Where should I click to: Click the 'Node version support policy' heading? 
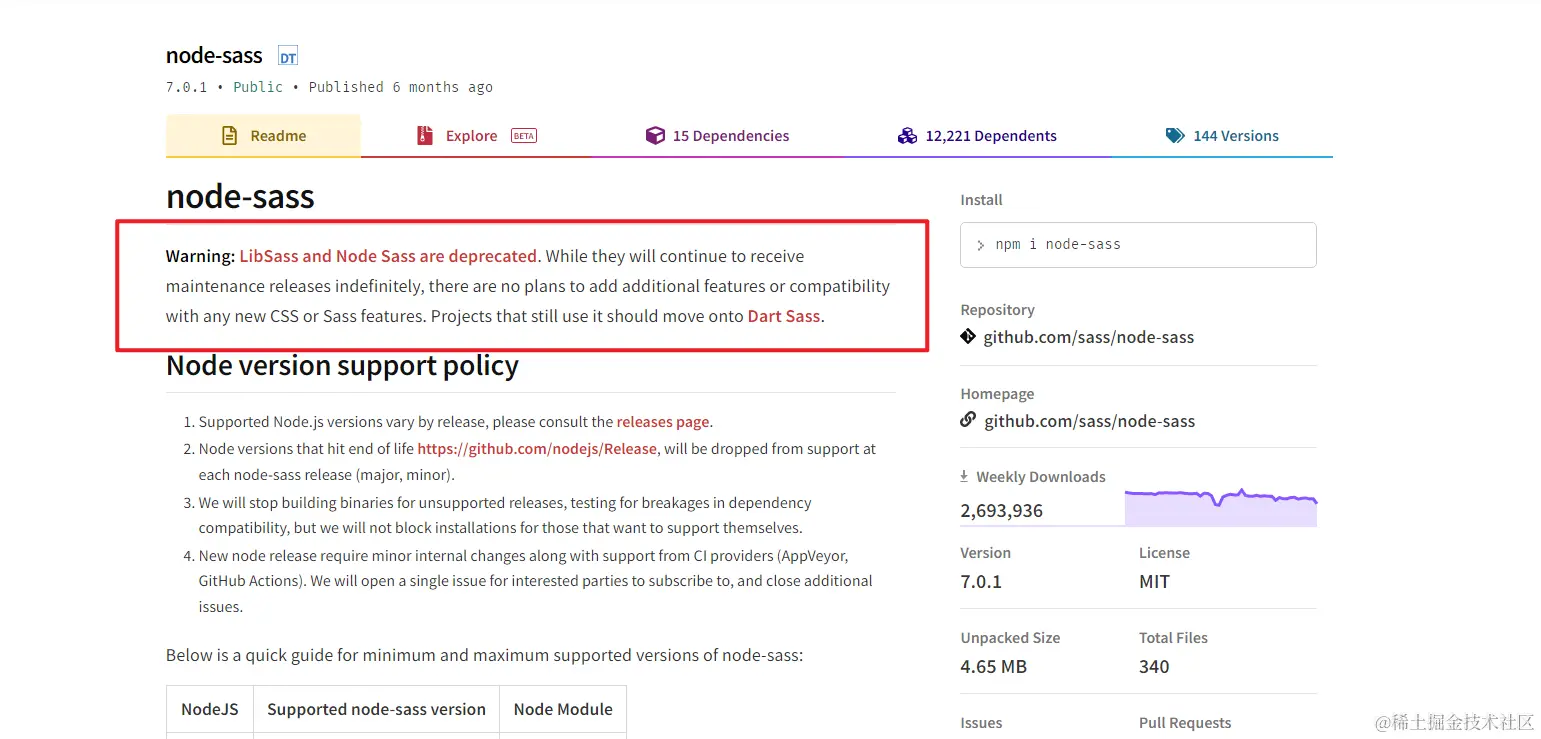coord(342,366)
